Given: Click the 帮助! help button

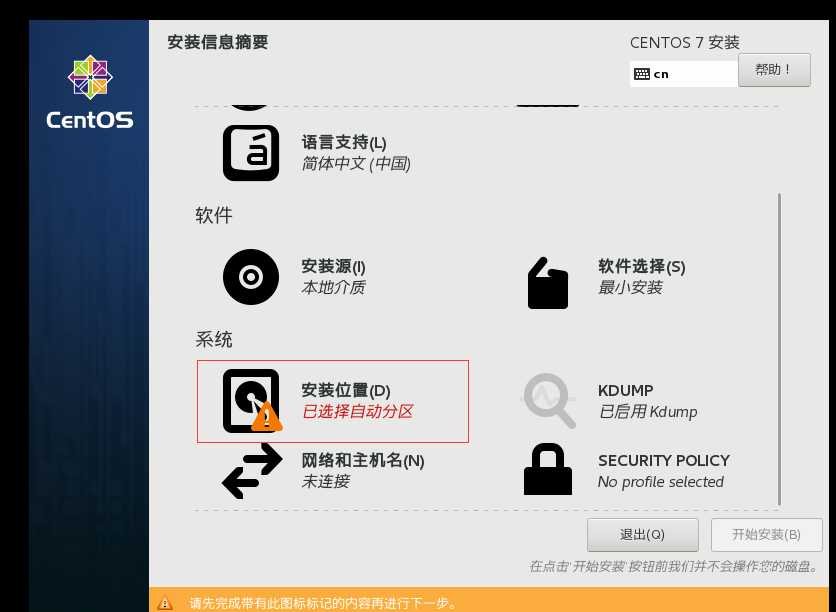Looking at the screenshot, I should pos(774,70).
